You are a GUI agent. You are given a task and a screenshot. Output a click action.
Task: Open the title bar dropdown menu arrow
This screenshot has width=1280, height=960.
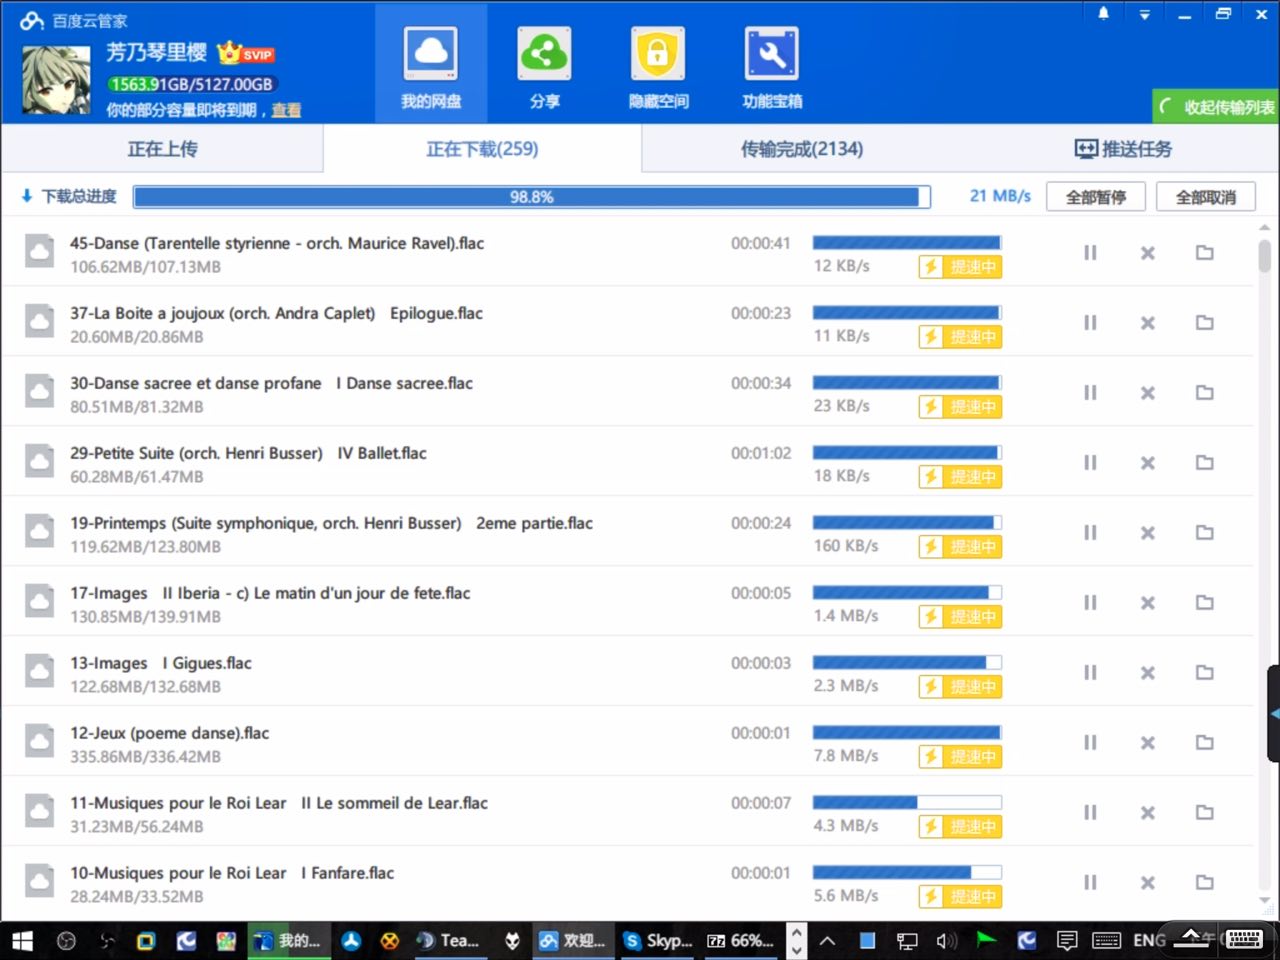[1144, 14]
